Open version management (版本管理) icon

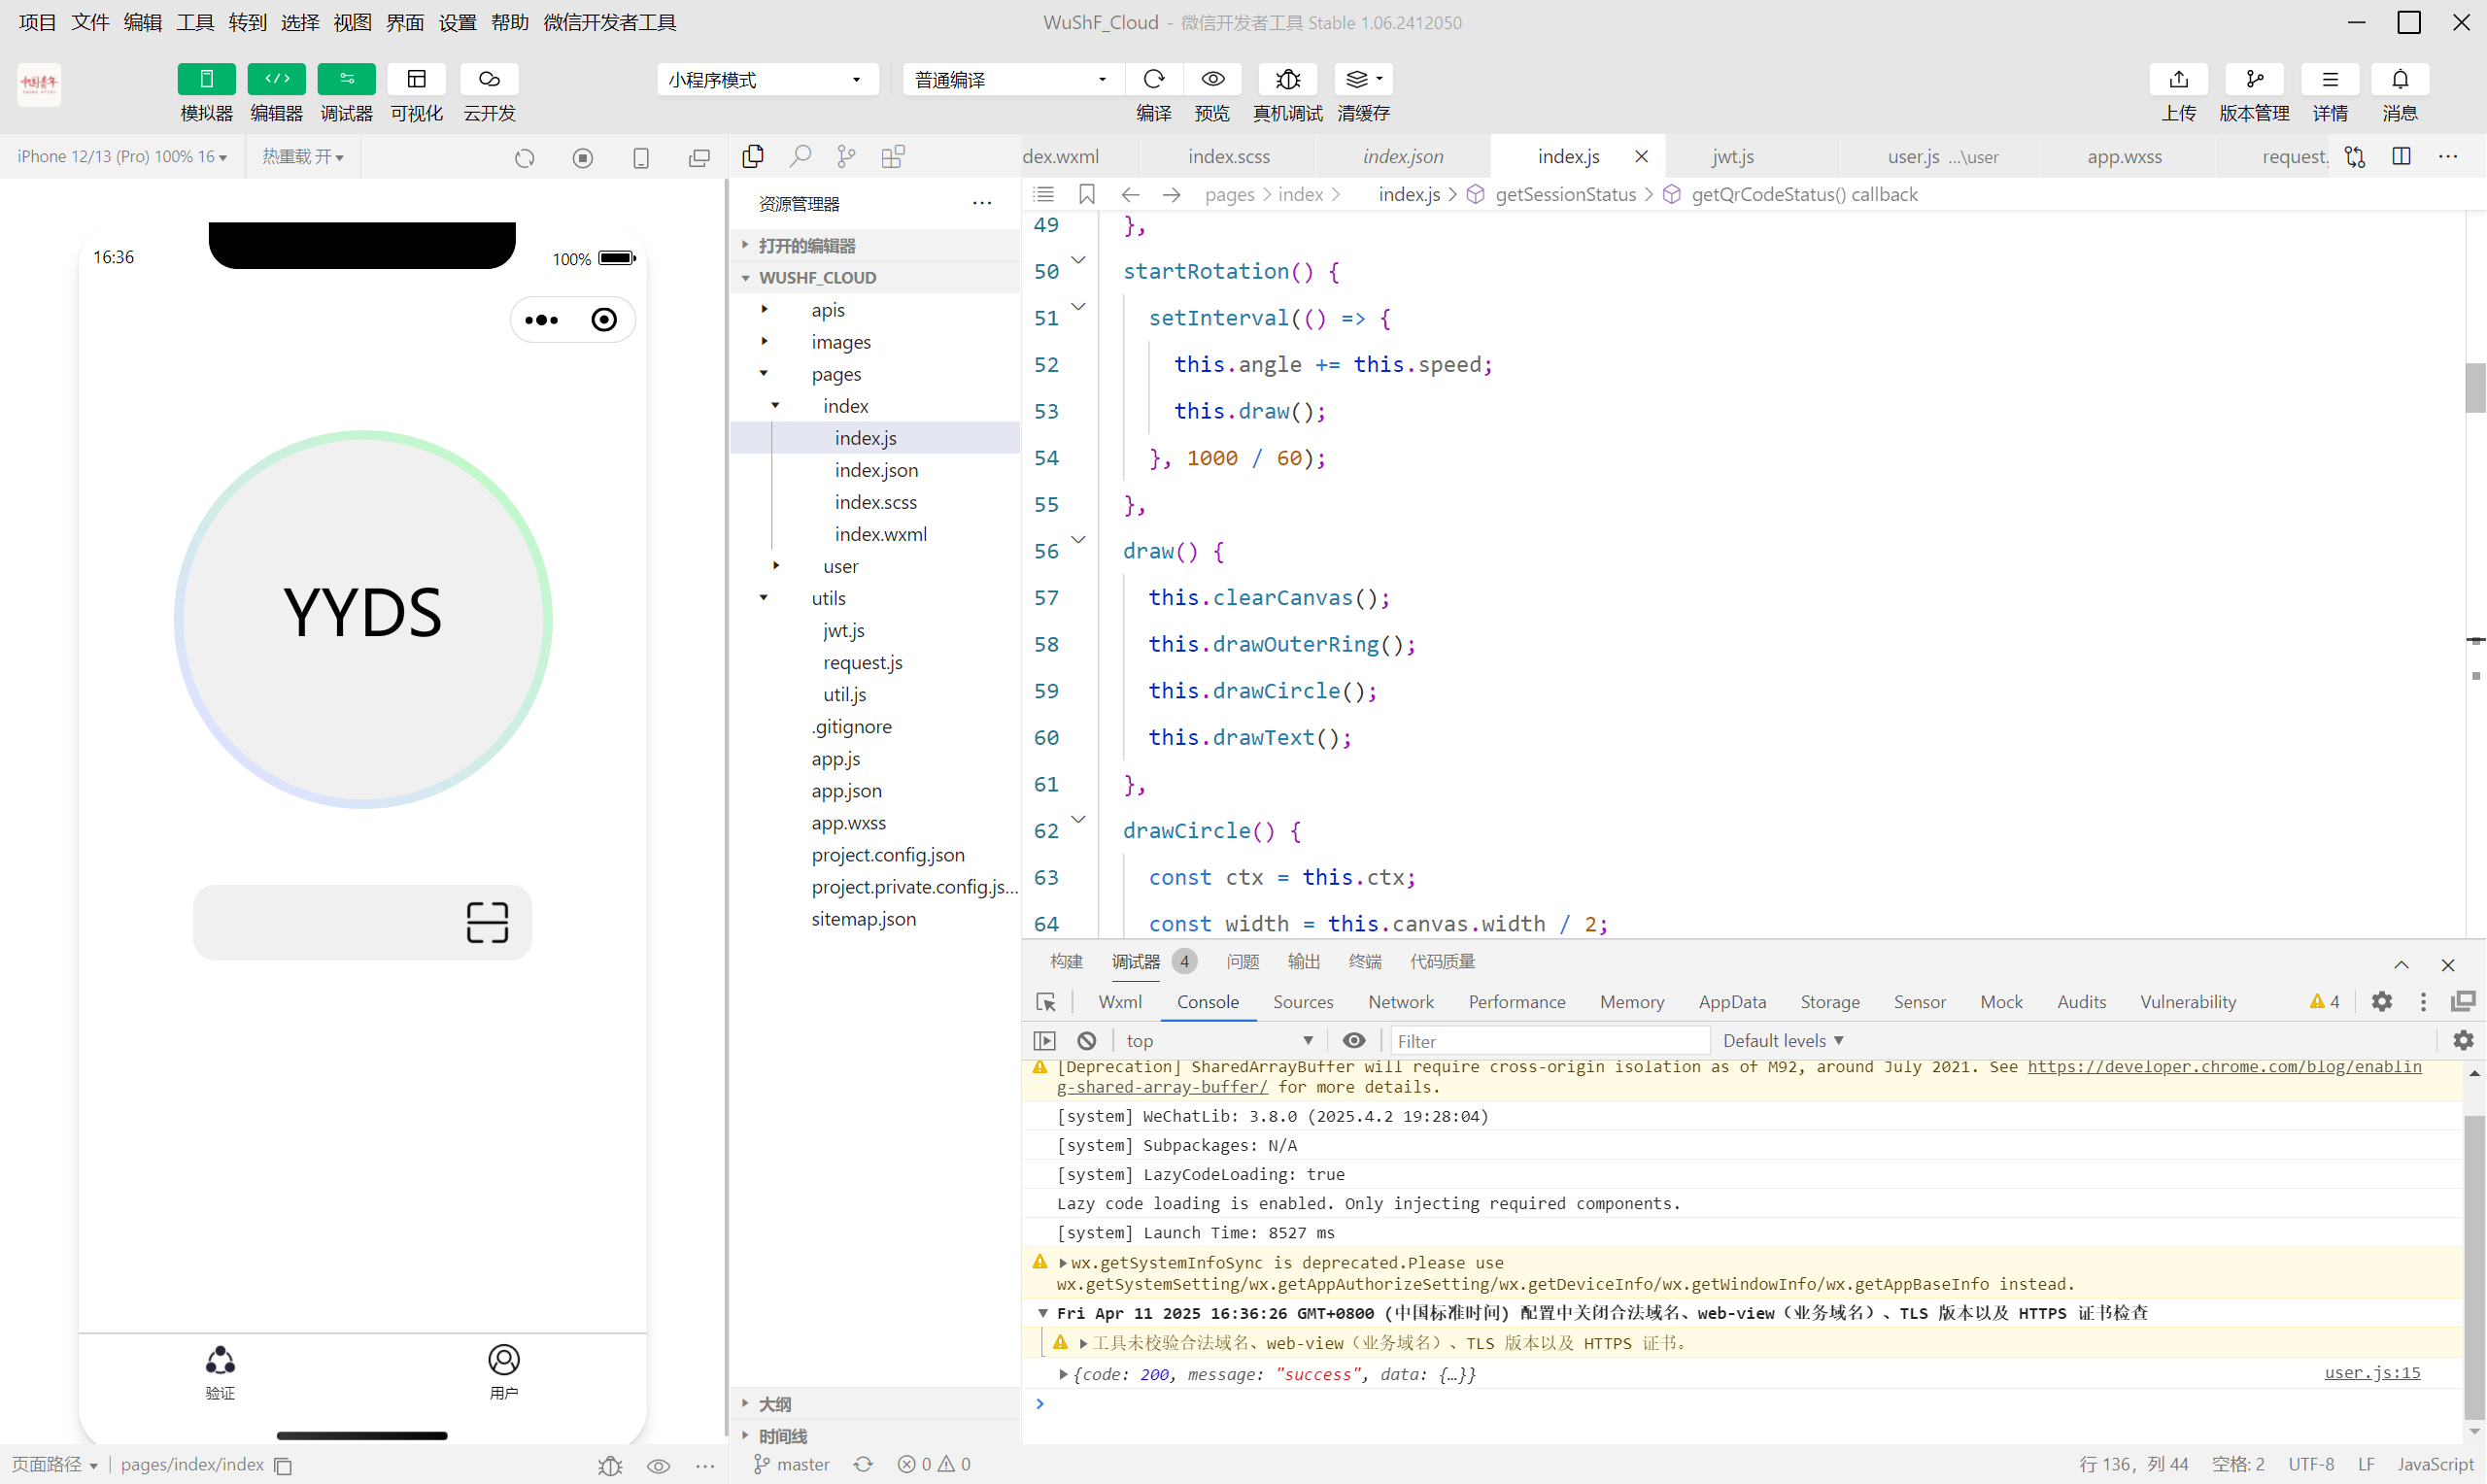(2254, 79)
